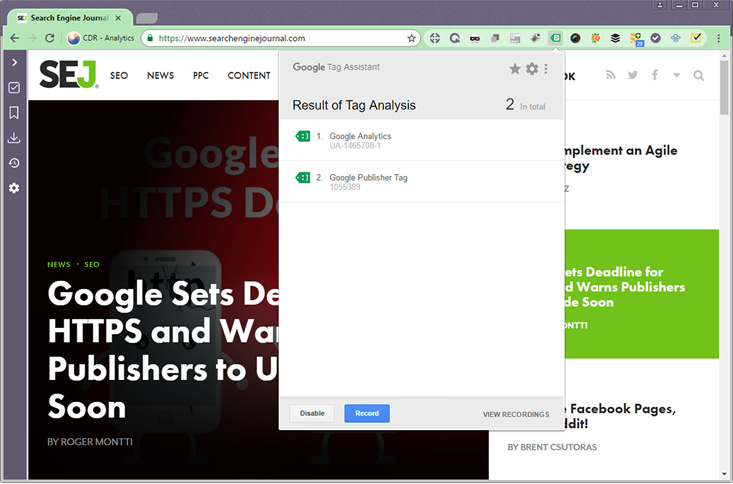Open the green sidebar article card
733x484 pixels.
click(x=641, y=294)
